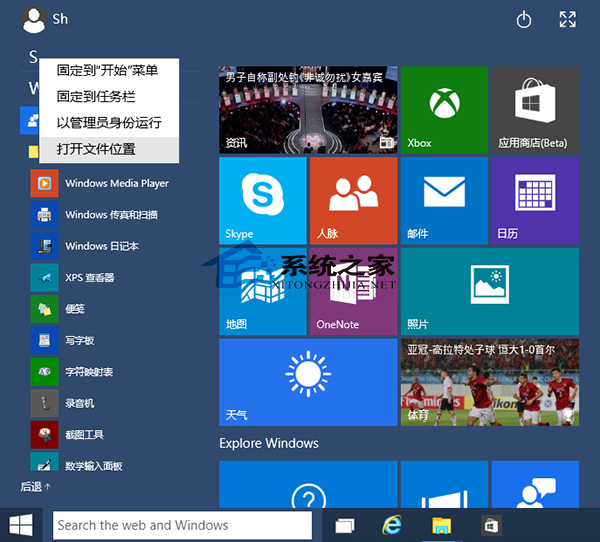This screenshot has height=542, width=600.
Task: Launch the OneNote tile
Action: point(354,292)
